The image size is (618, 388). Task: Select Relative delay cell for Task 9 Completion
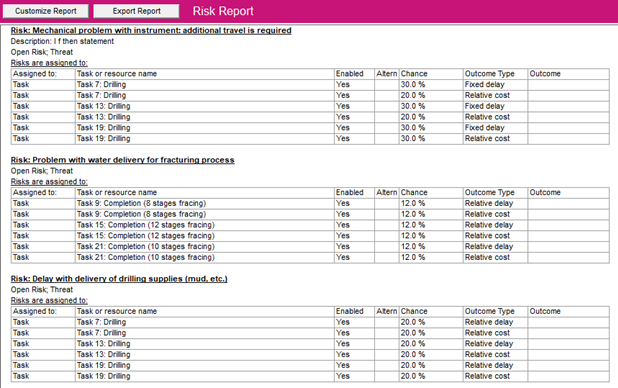(495, 203)
